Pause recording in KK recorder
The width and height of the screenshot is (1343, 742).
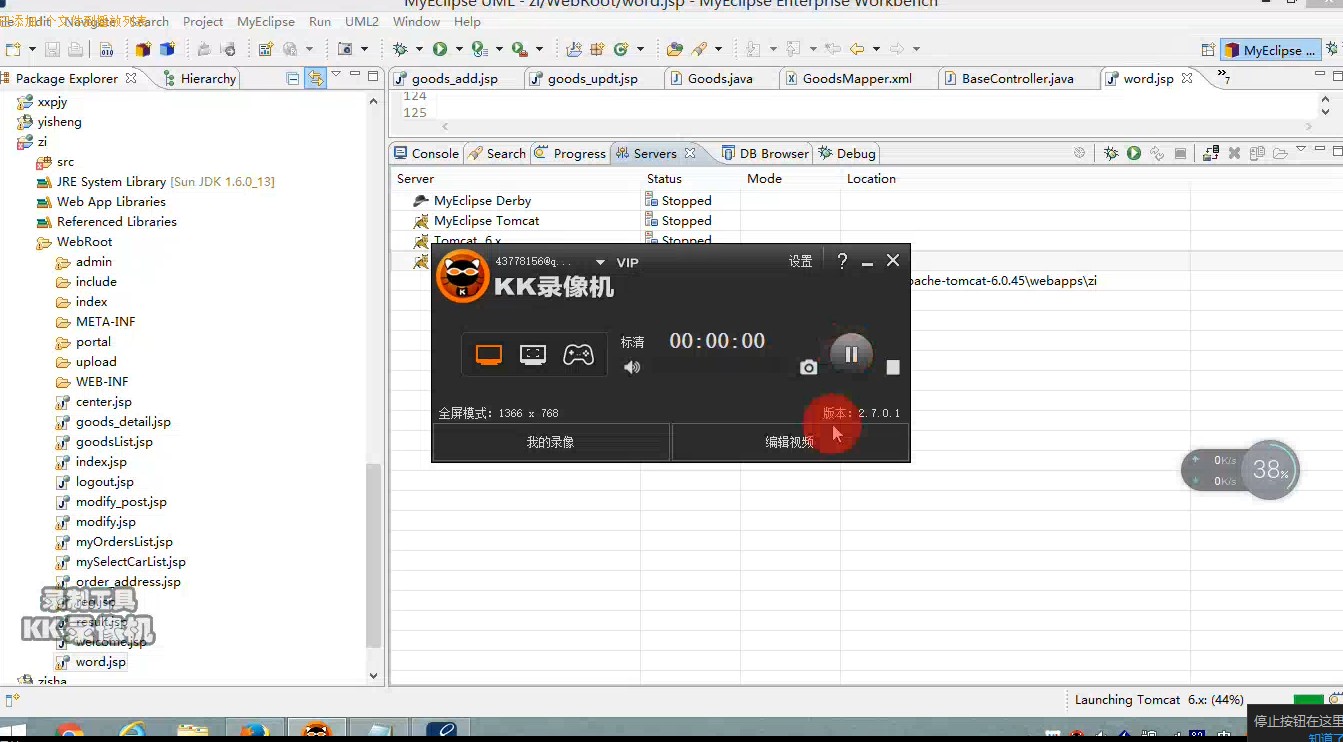851,354
